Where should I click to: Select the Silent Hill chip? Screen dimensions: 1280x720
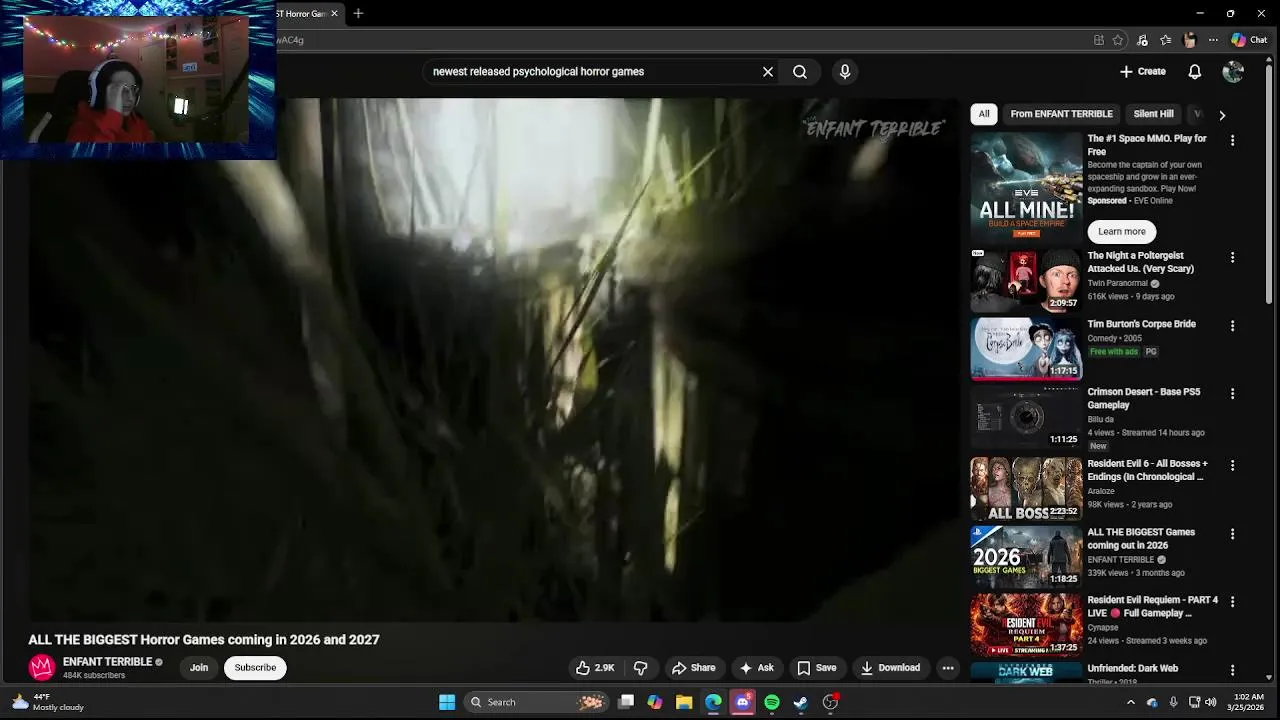[x=1153, y=114]
